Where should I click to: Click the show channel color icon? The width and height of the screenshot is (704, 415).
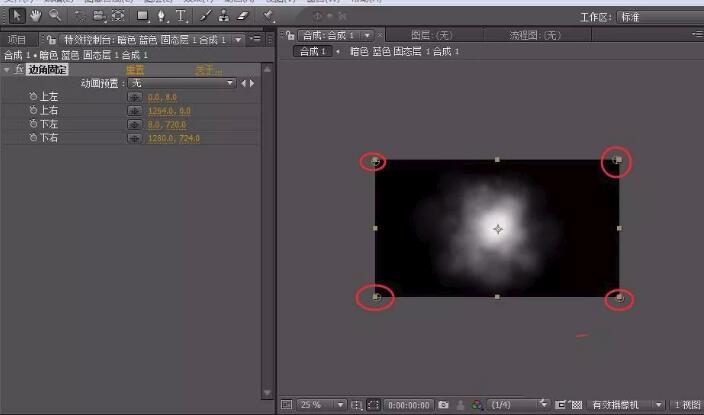click(478, 405)
